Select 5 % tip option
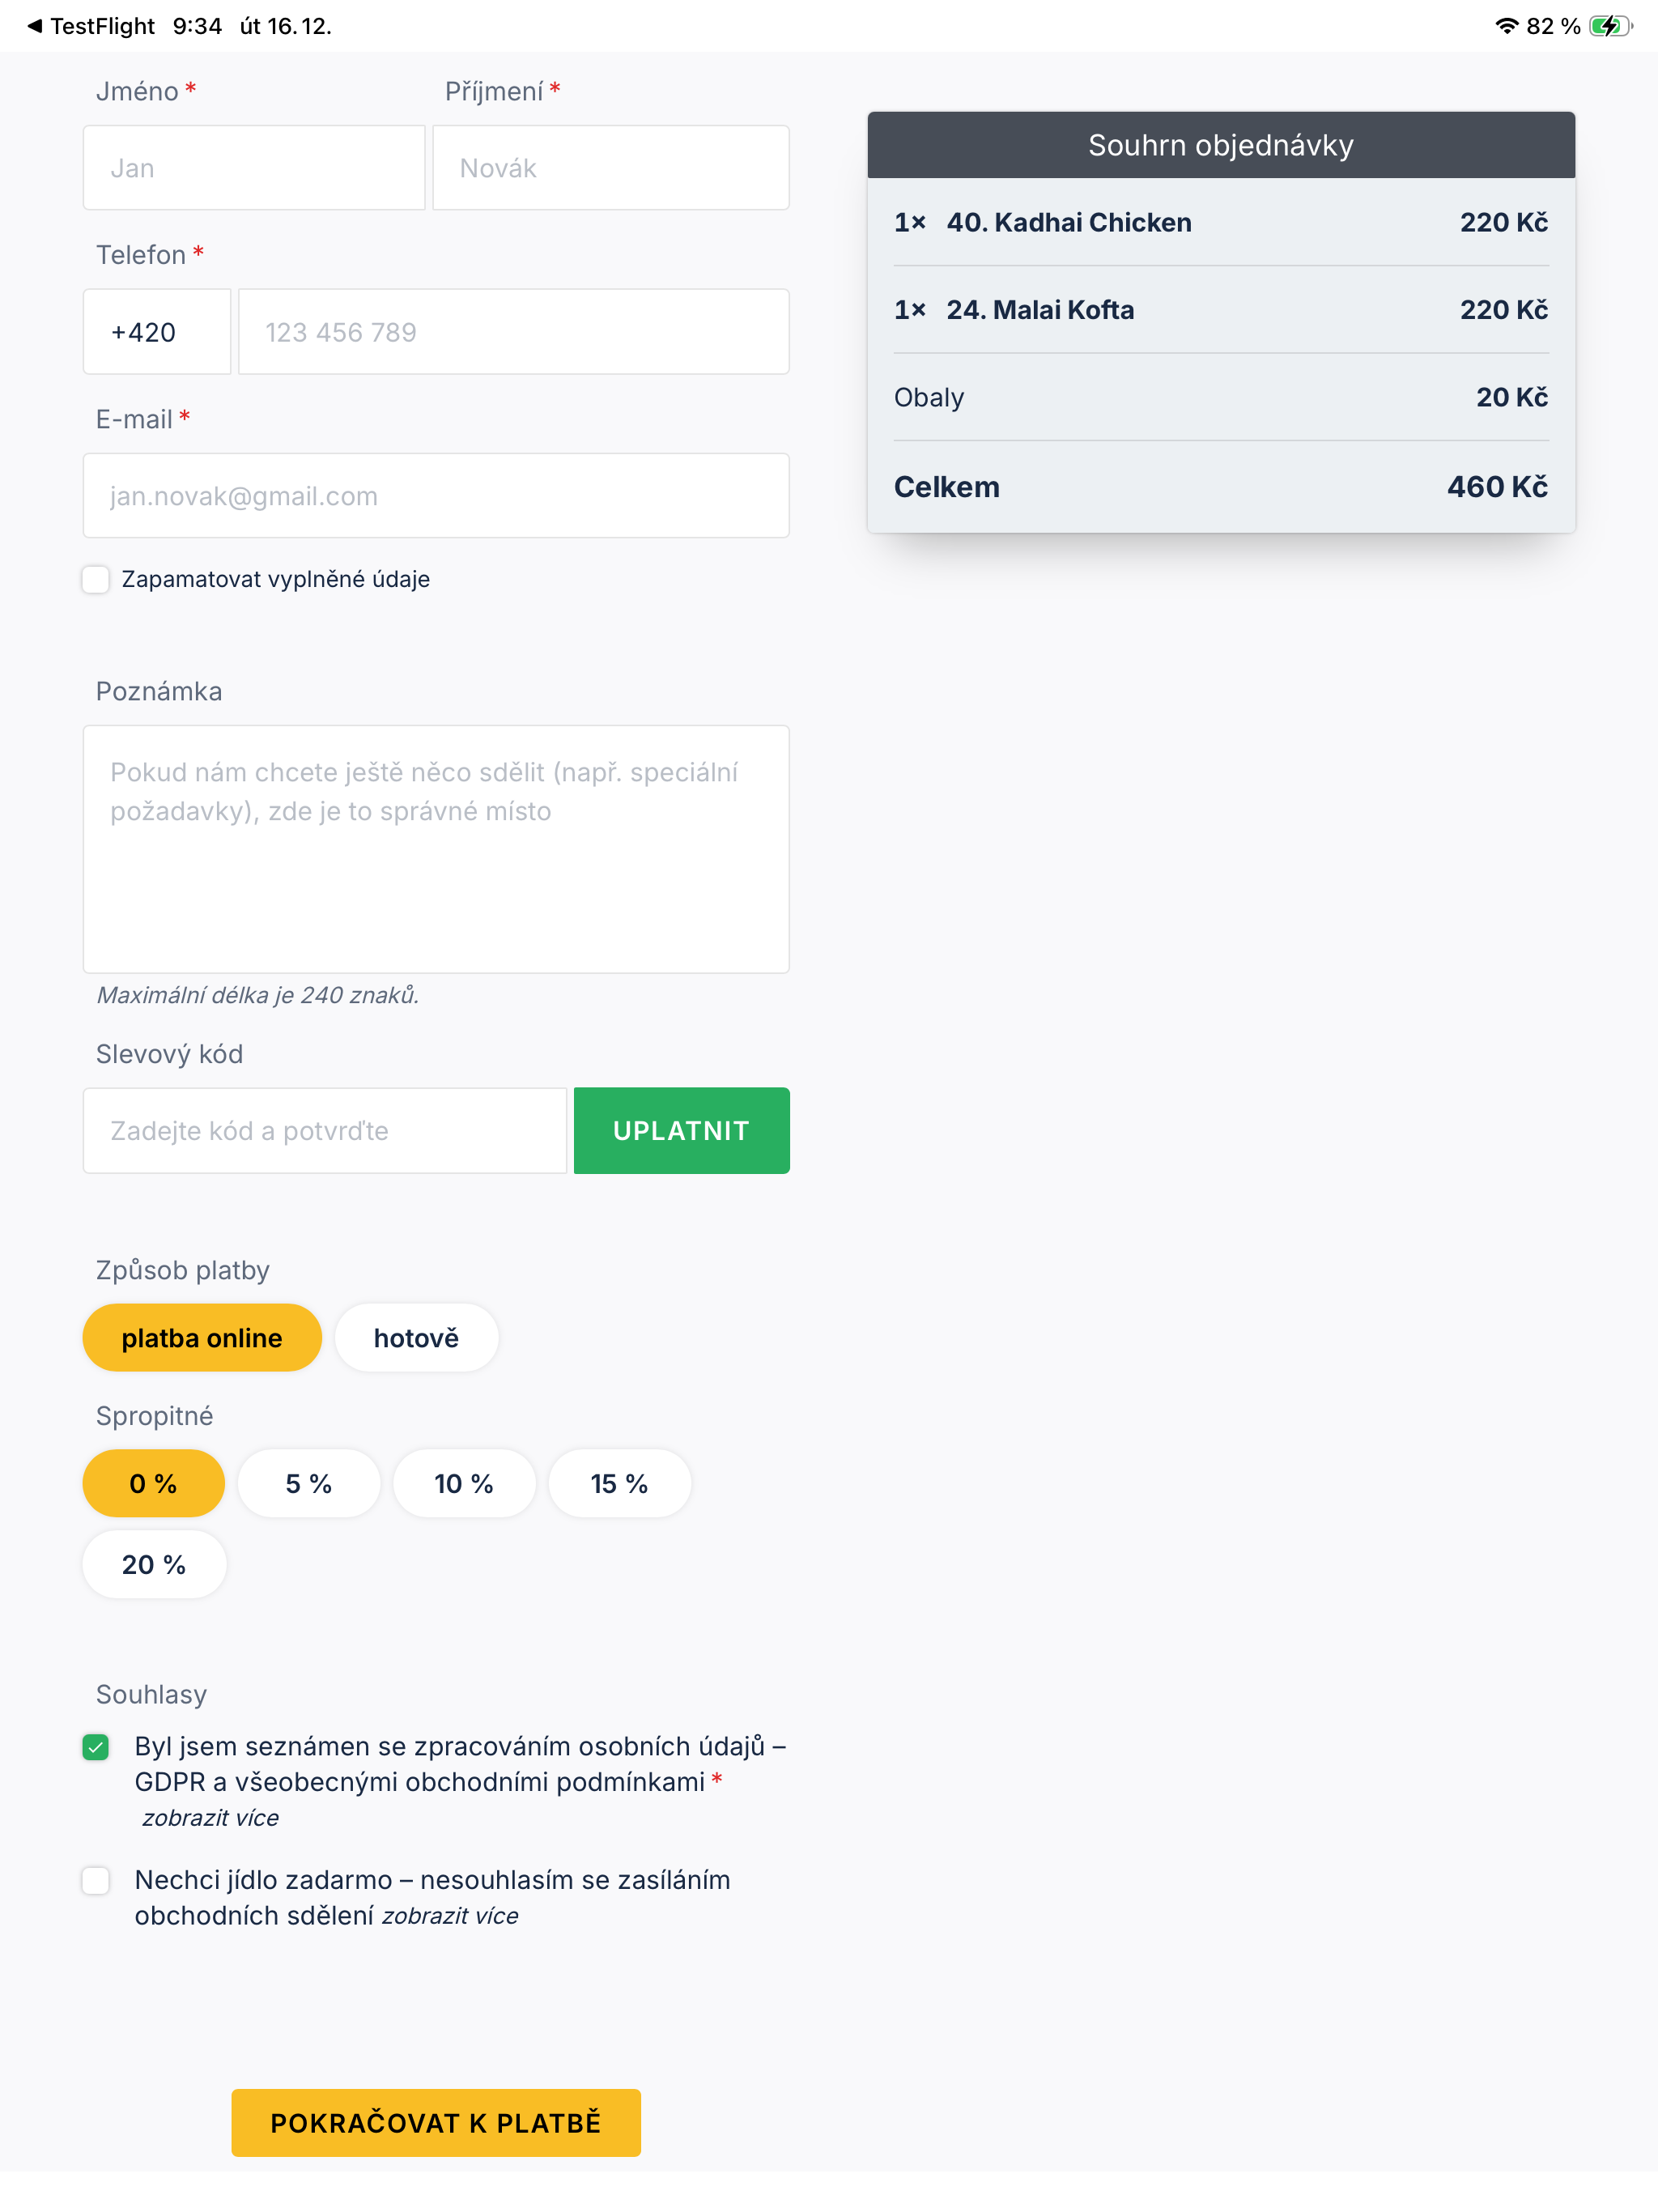Viewport: 1658px width, 2212px height. click(x=308, y=1484)
